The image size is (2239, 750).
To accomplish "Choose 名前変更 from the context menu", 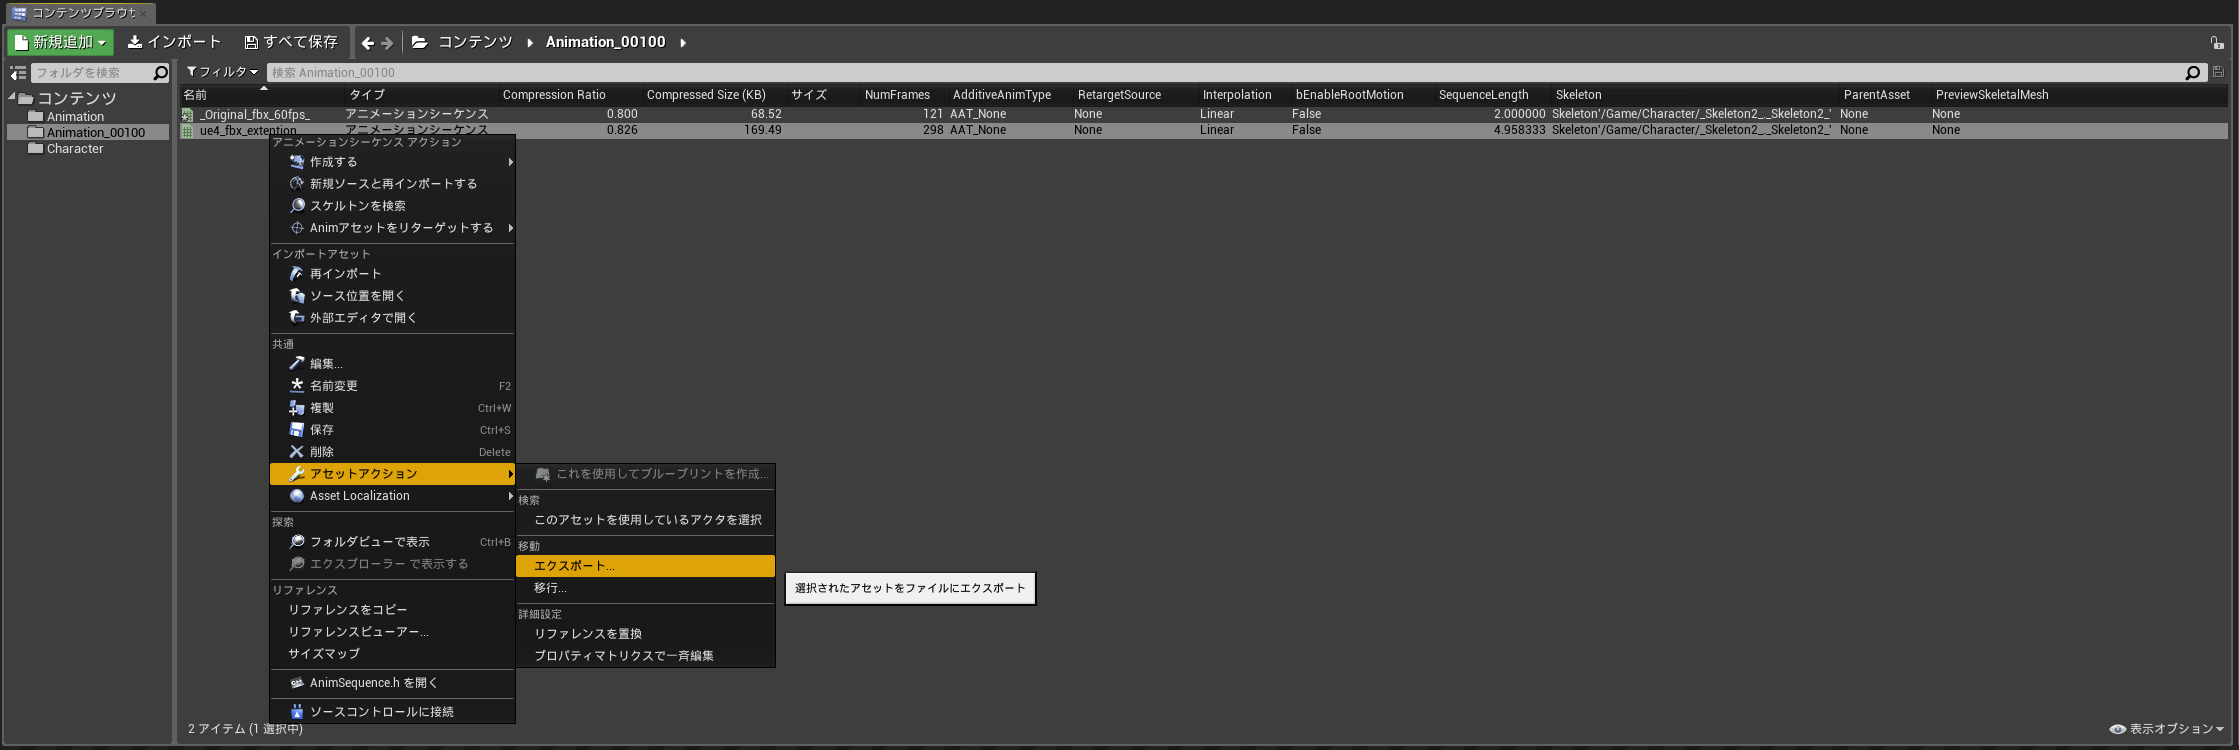I will click(334, 386).
